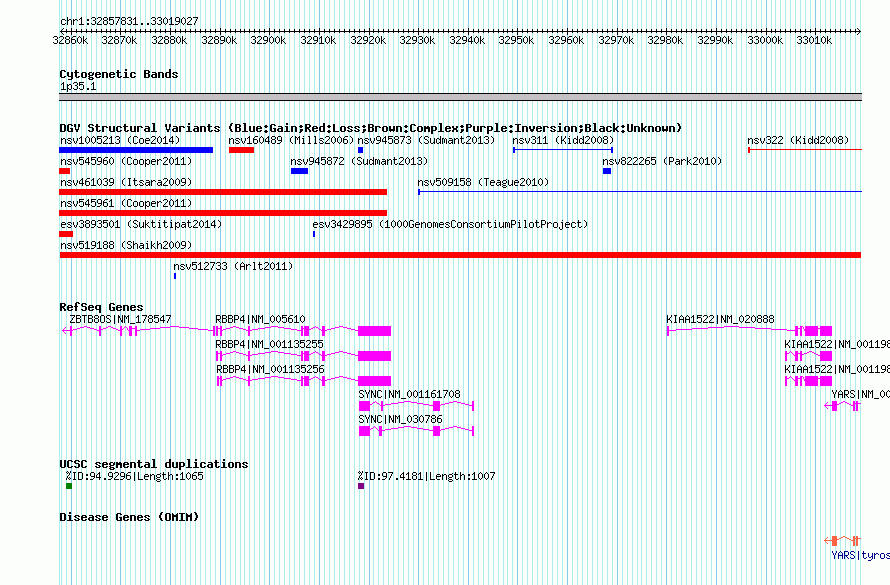Click the YARS RefSeq gene label
The width and height of the screenshot is (890, 585).
(x=860, y=394)
